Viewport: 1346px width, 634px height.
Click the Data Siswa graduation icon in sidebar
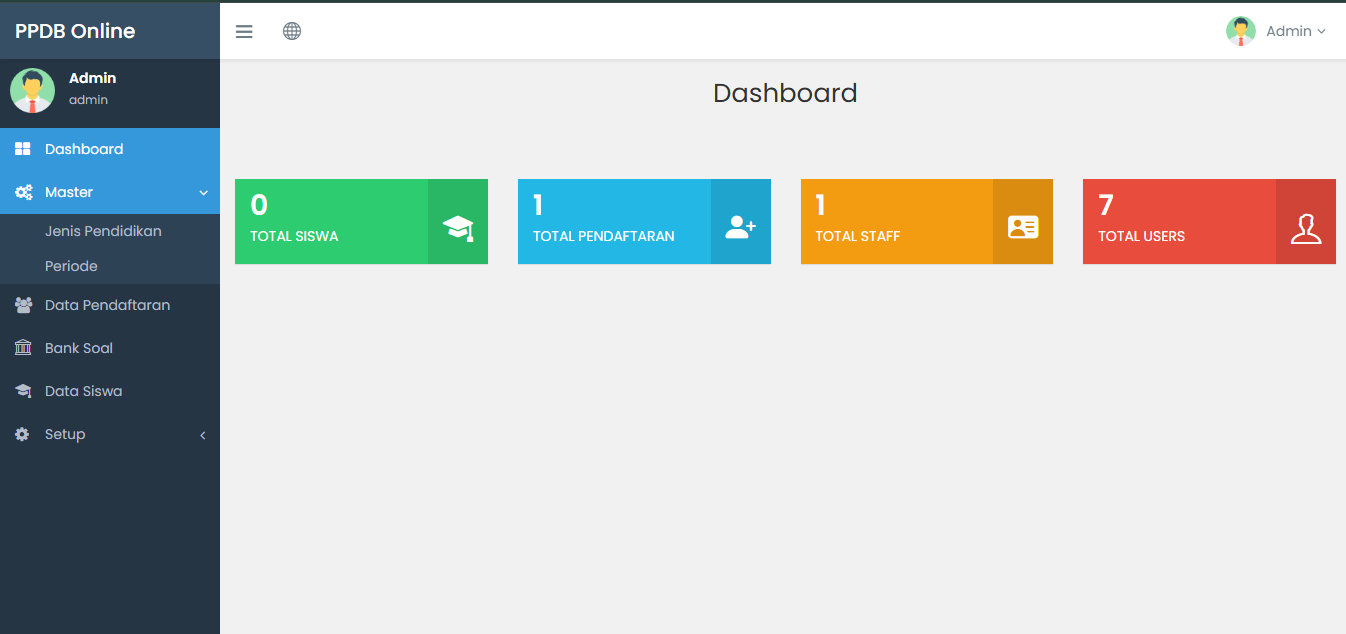[x=23, y=391]
